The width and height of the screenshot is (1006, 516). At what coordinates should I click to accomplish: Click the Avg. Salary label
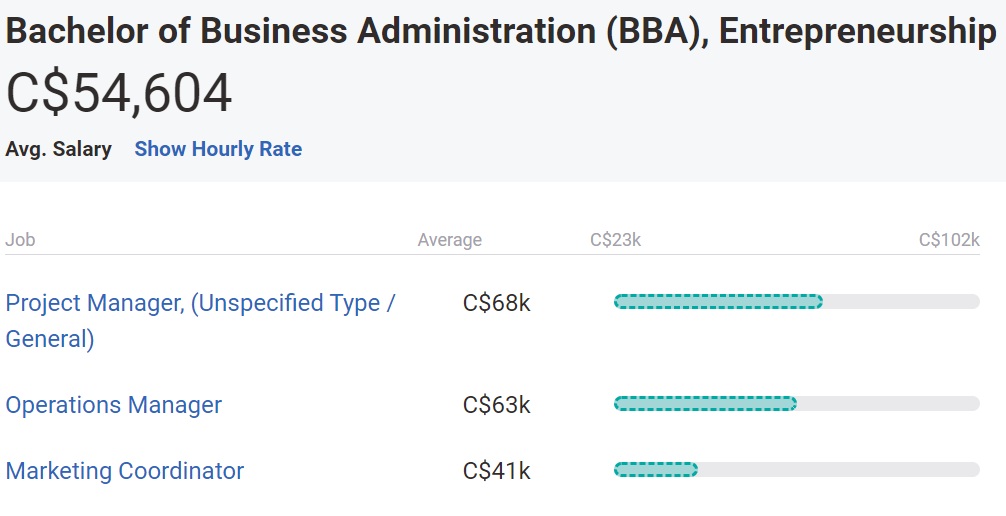[58, 149]
